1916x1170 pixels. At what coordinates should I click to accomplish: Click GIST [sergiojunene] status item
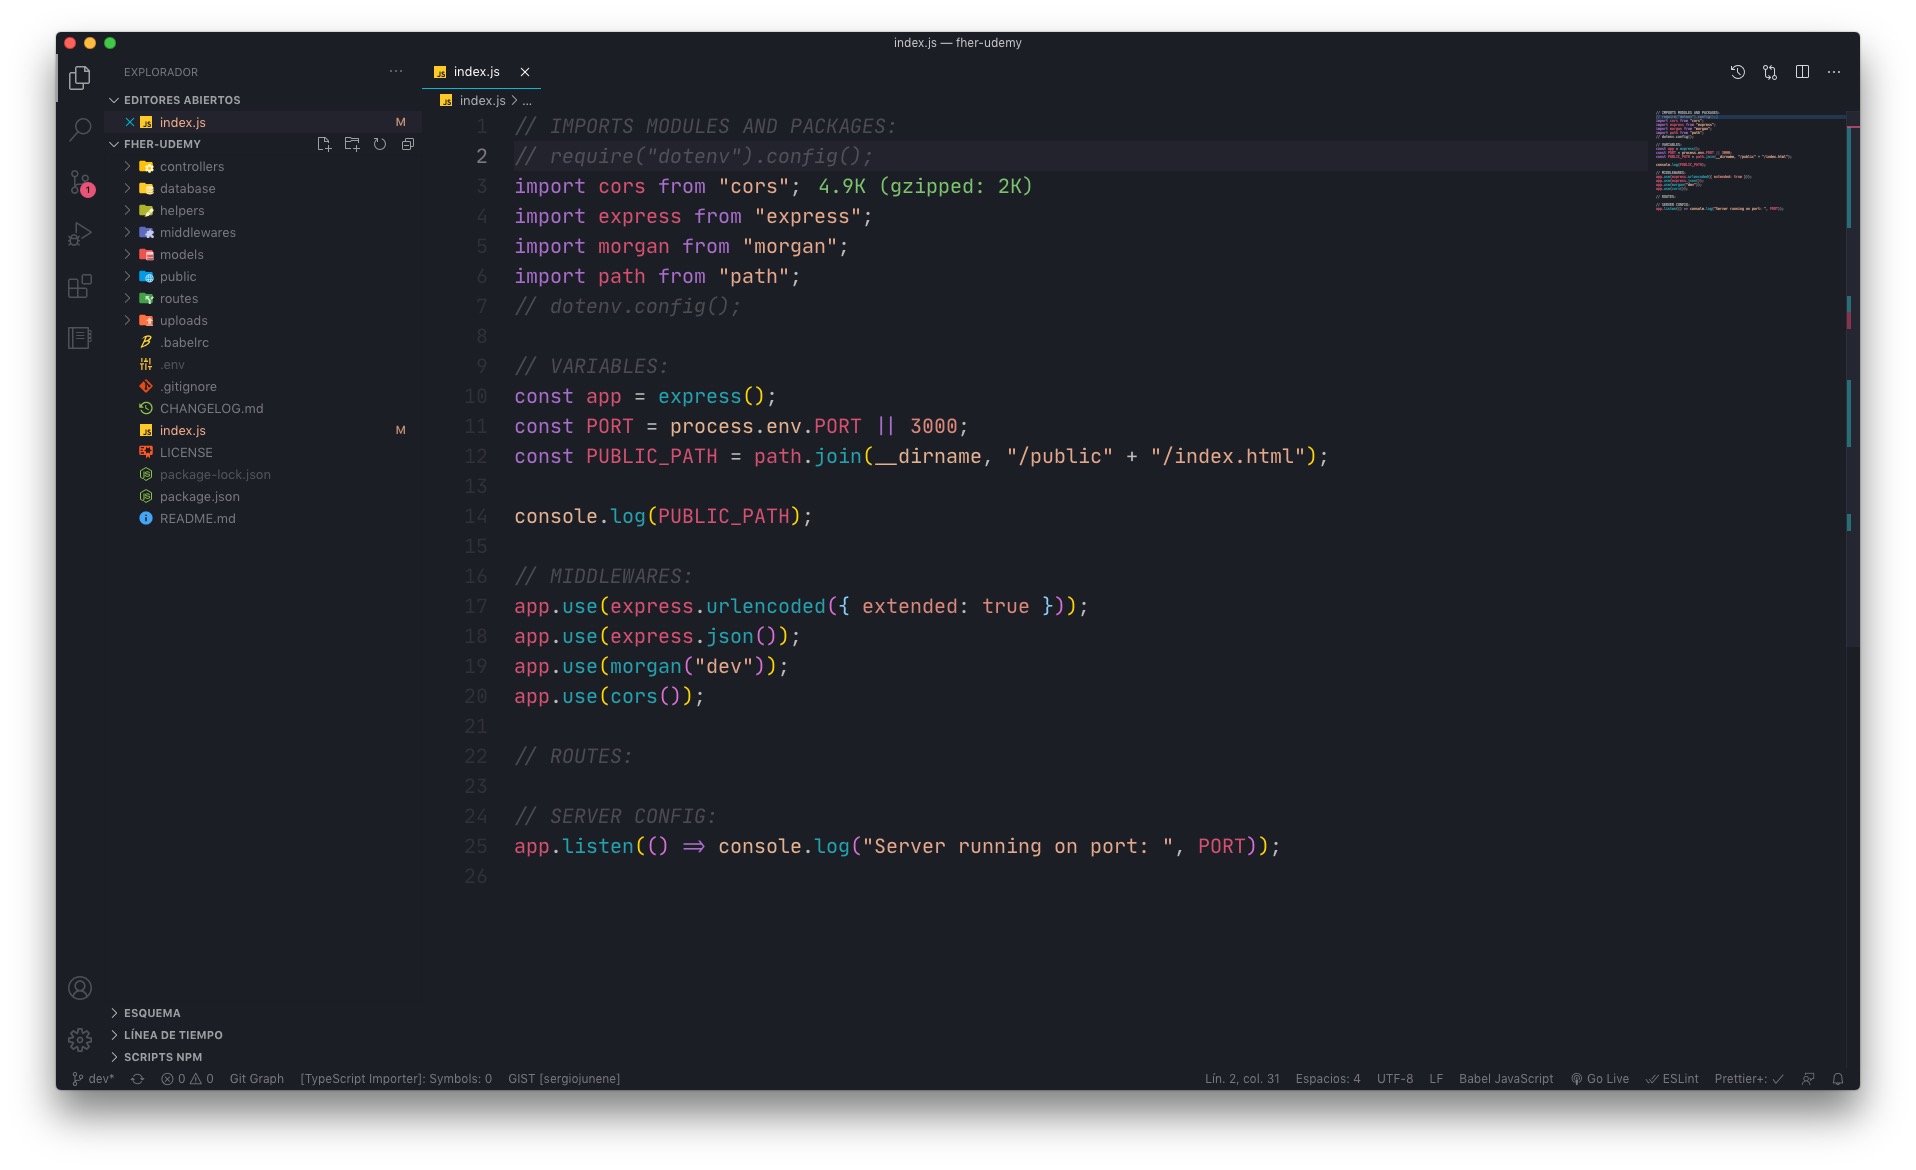click(x=564, y=1079)
